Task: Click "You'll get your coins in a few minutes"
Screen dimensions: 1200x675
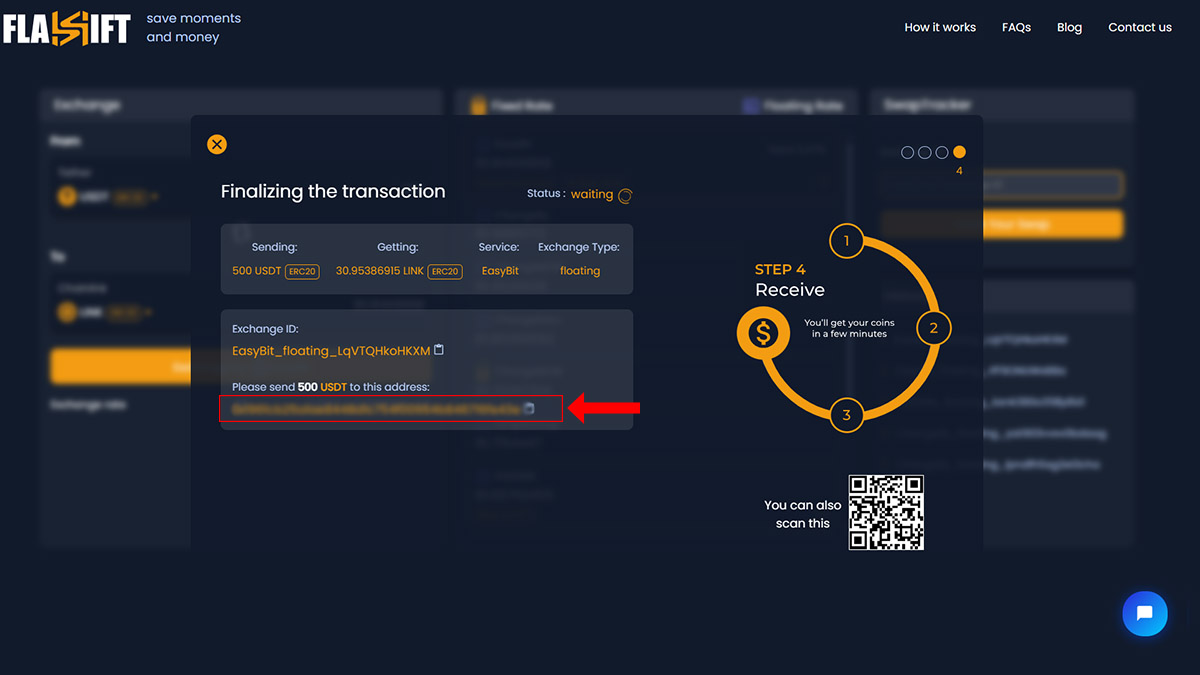Action: tap(849, 328)
